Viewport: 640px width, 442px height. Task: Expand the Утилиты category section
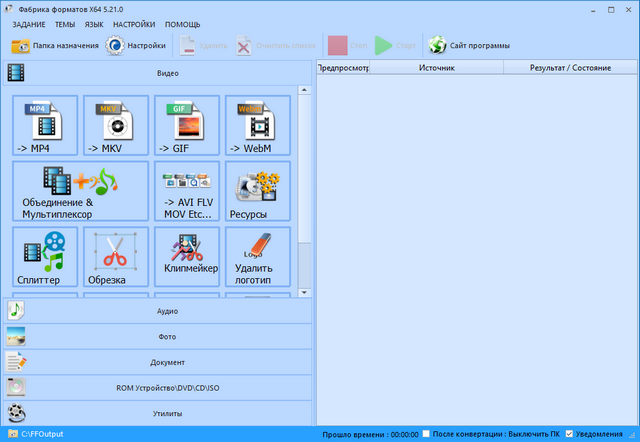point(160,413)
